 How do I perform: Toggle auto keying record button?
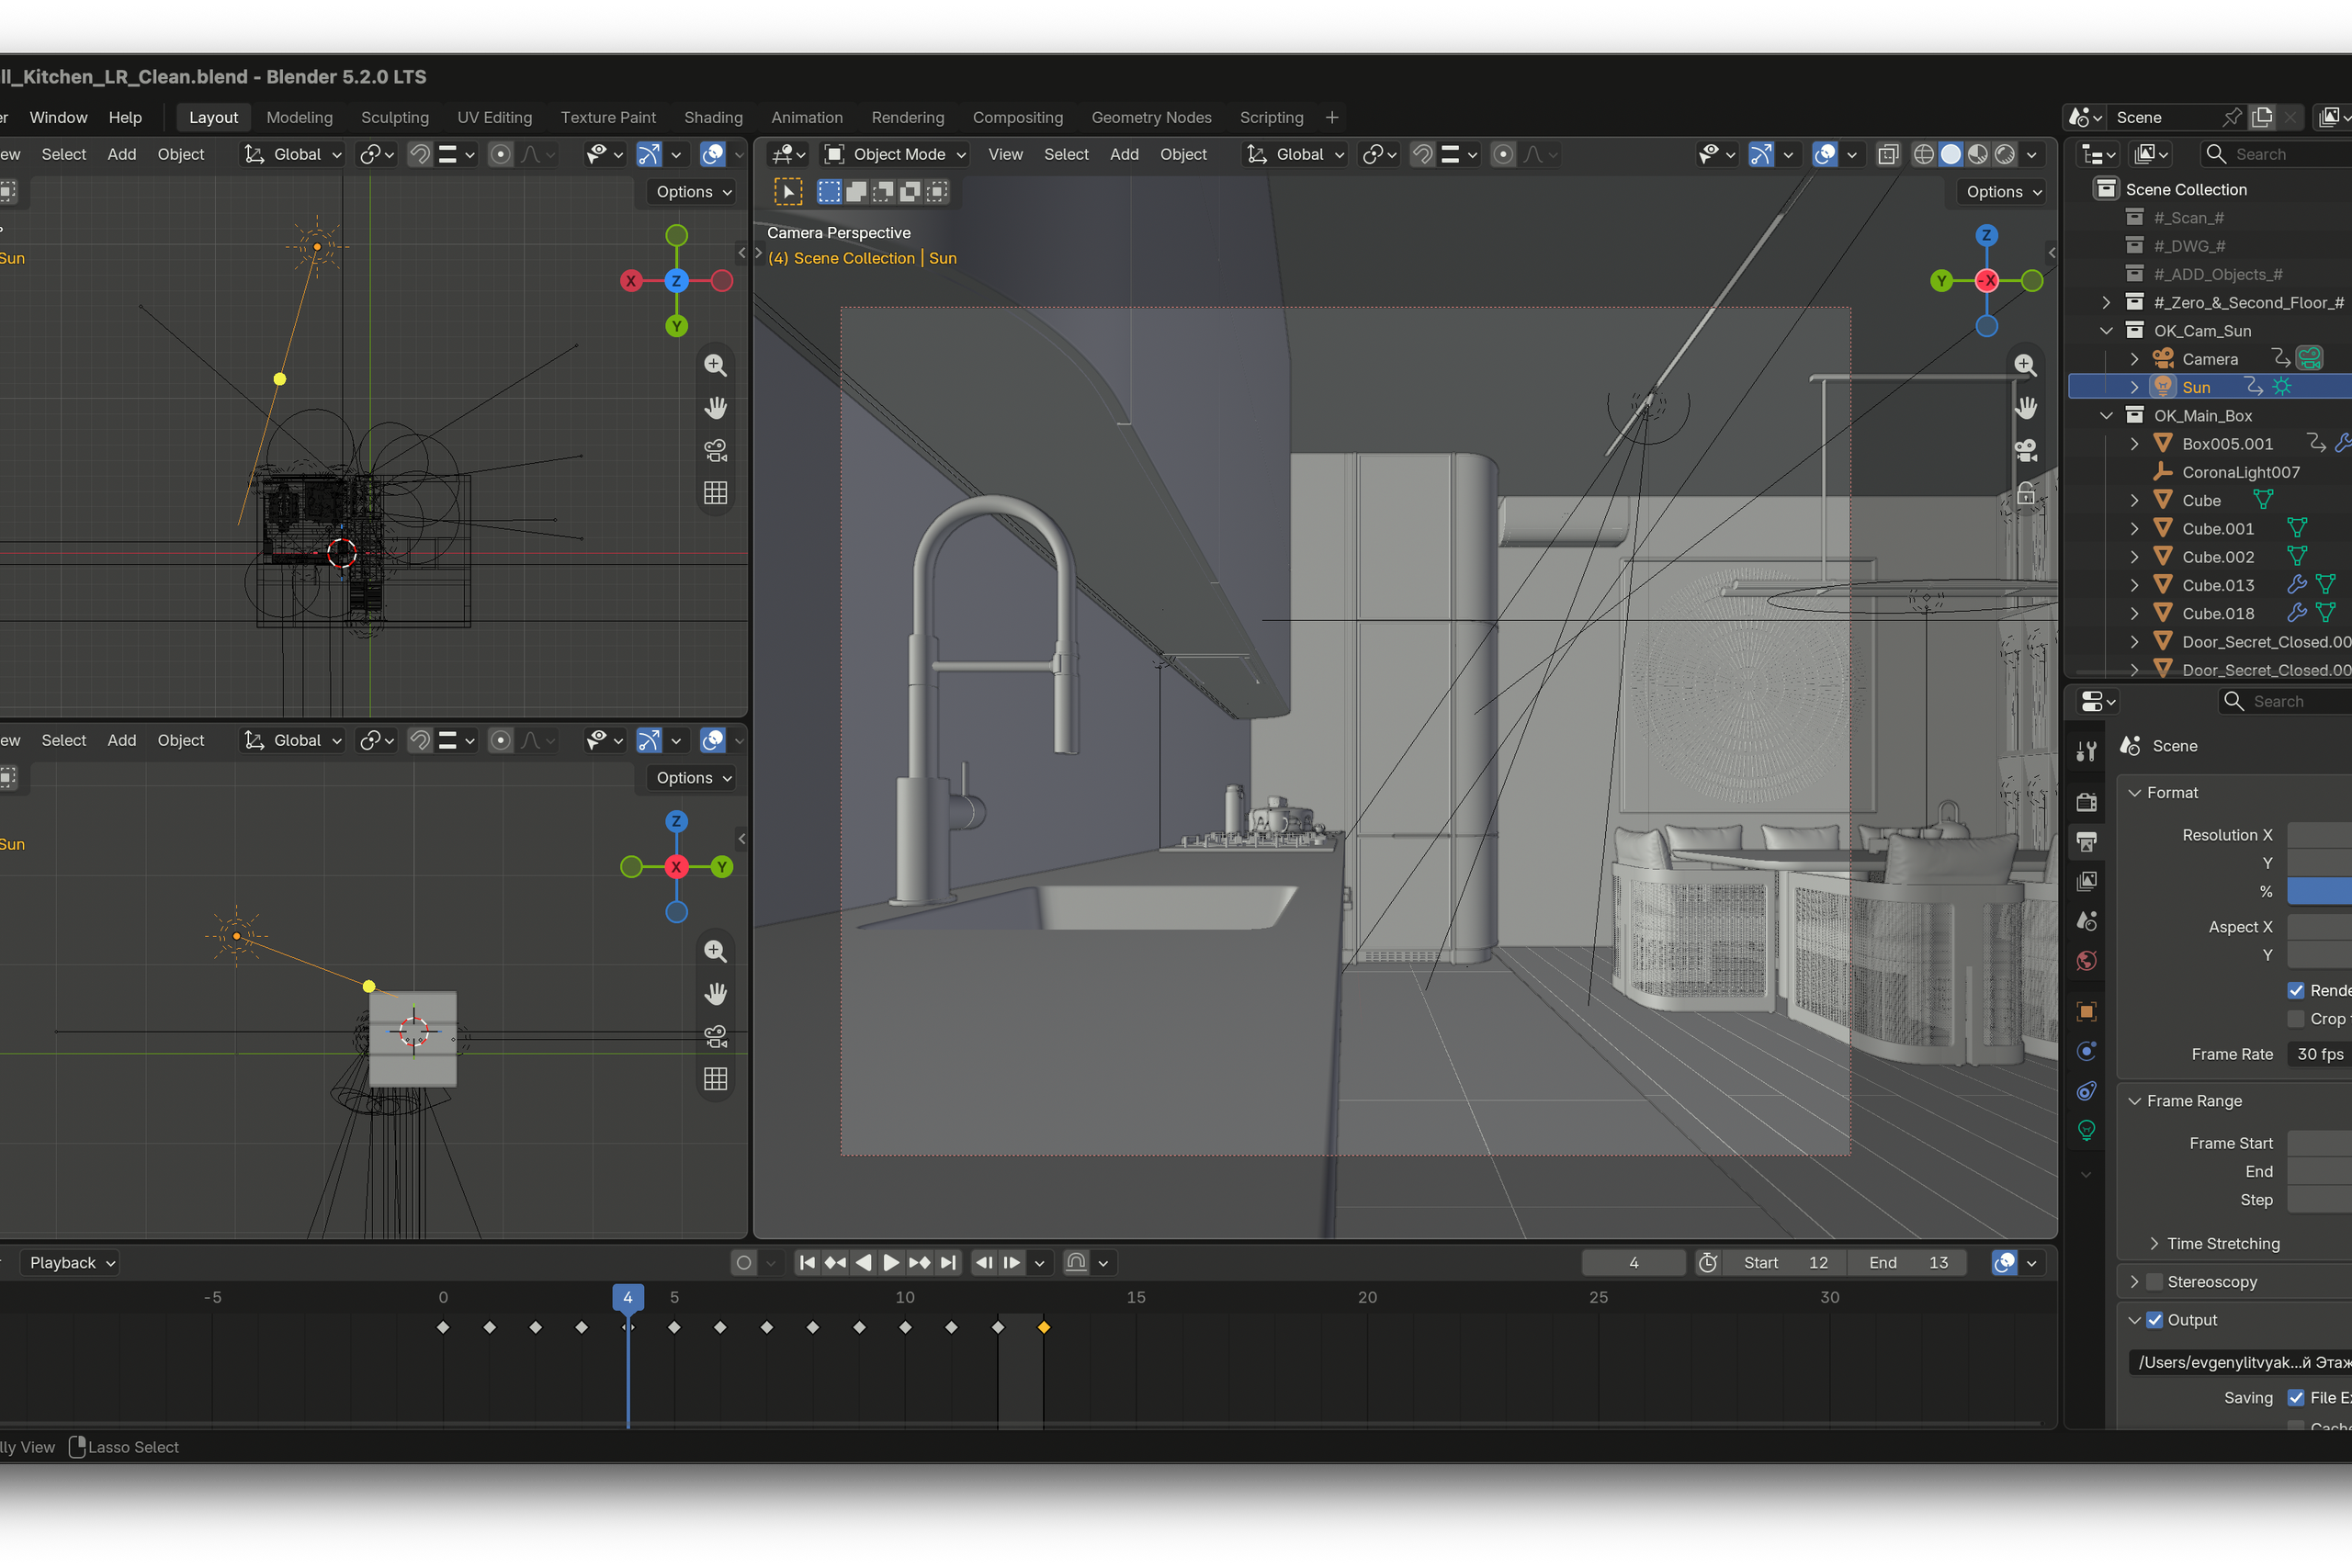[x=744, y=1263]
